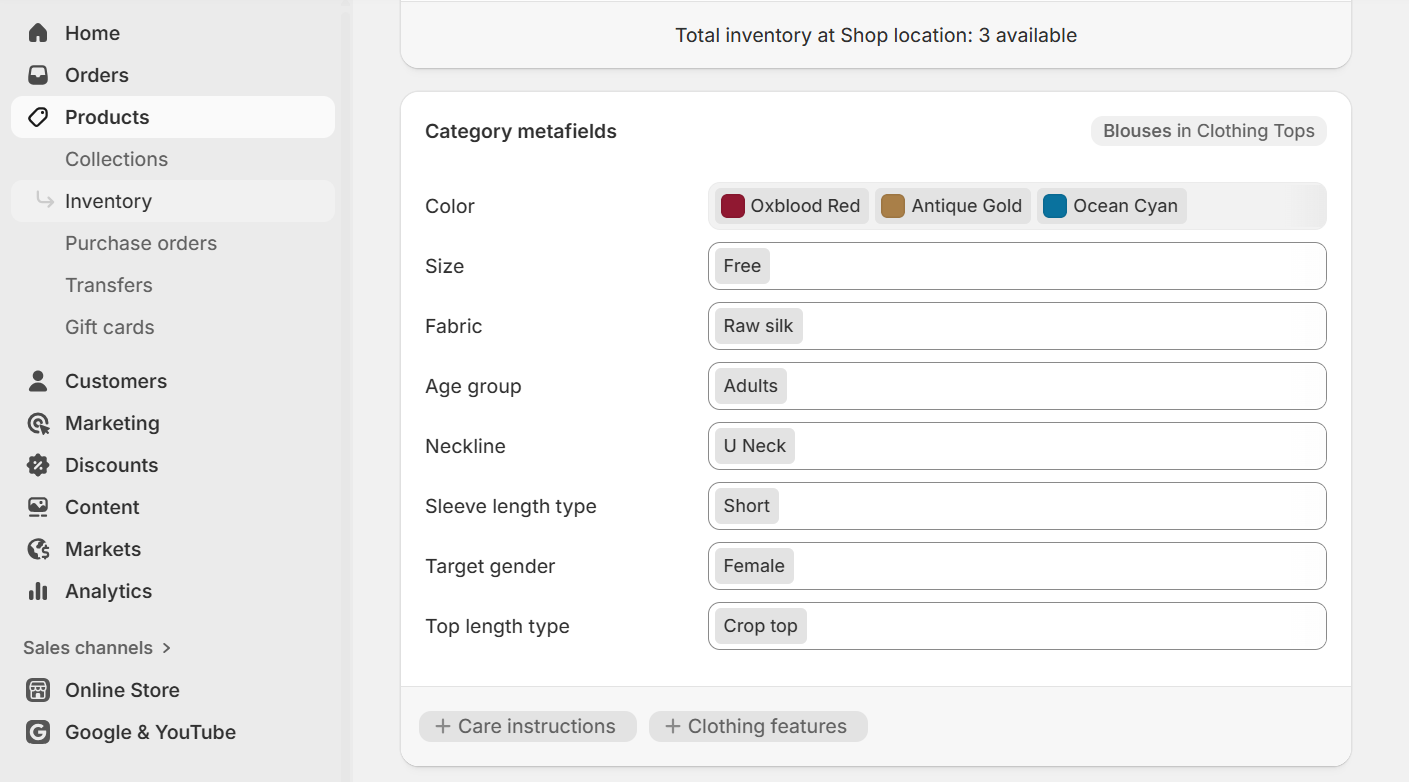This screenshot has height=782, width=1409.
Task: Click the Raw silk fabric tag
Action: (757, 326)
